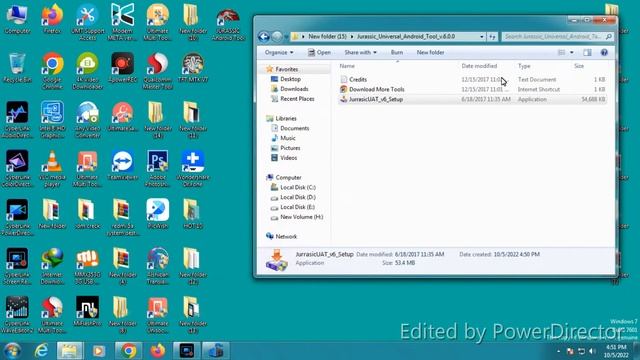Open the address bar history dropdown
This screenshot has width=640, height=360.
[482, 37]
